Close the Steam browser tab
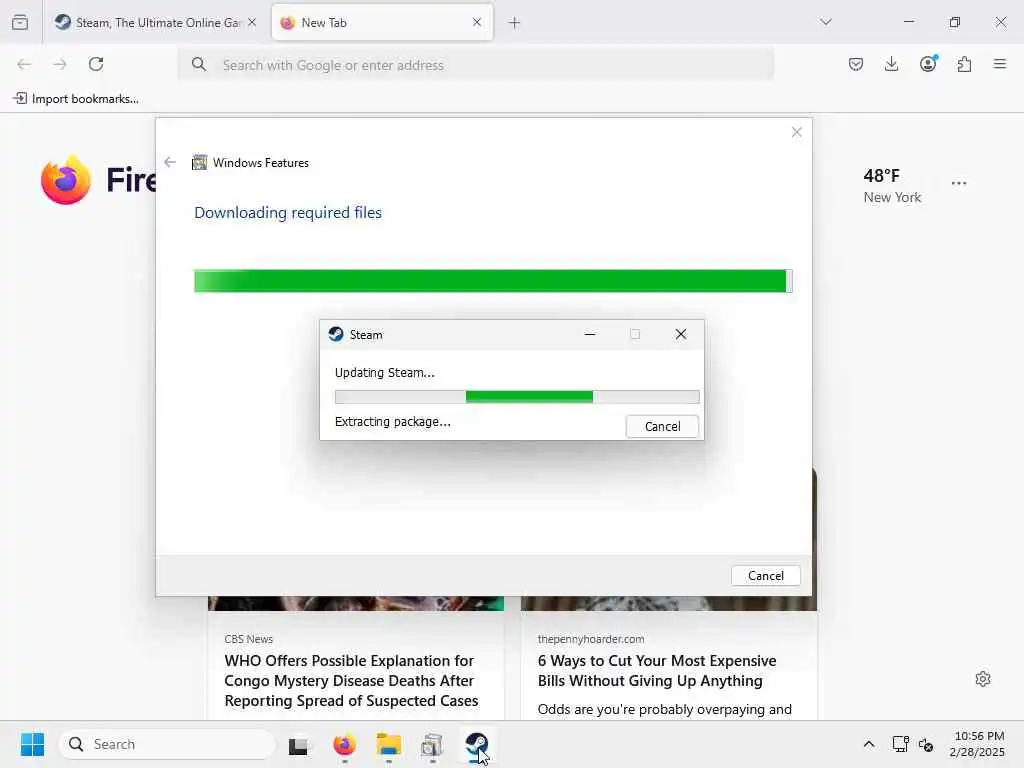 click(252, 22)
